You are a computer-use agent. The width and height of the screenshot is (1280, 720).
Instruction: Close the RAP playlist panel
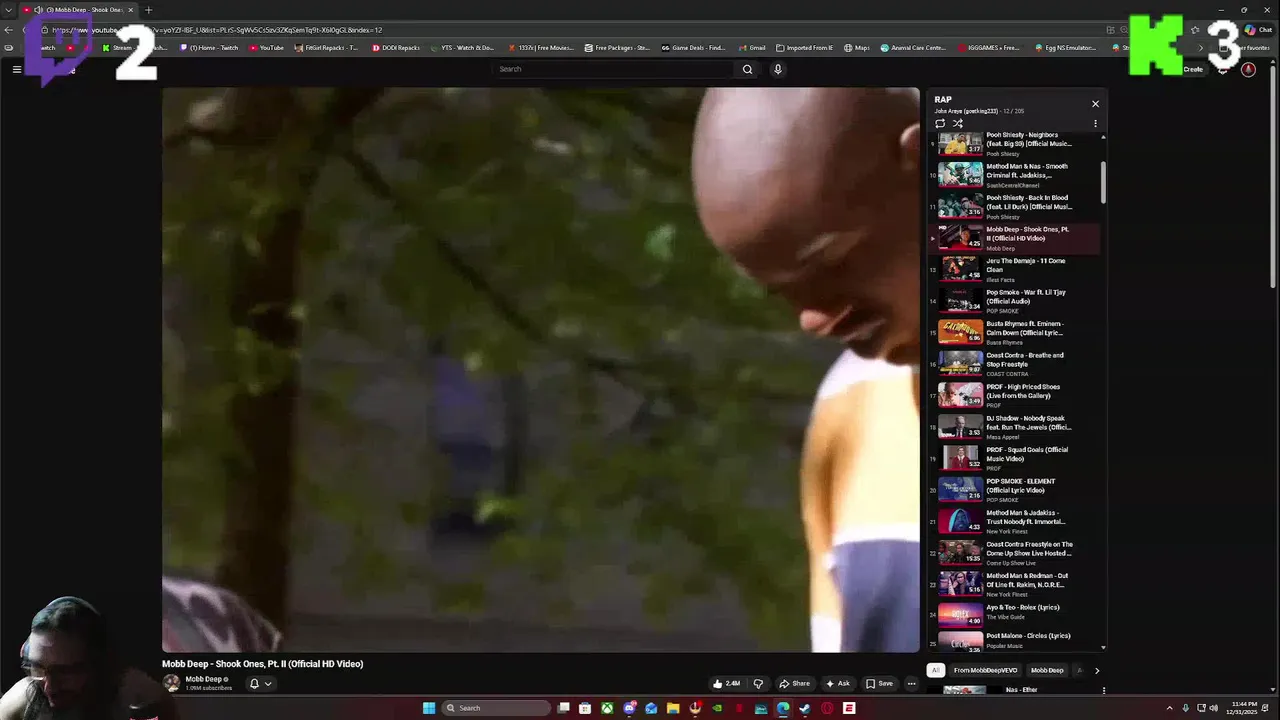pos(1095,104)
